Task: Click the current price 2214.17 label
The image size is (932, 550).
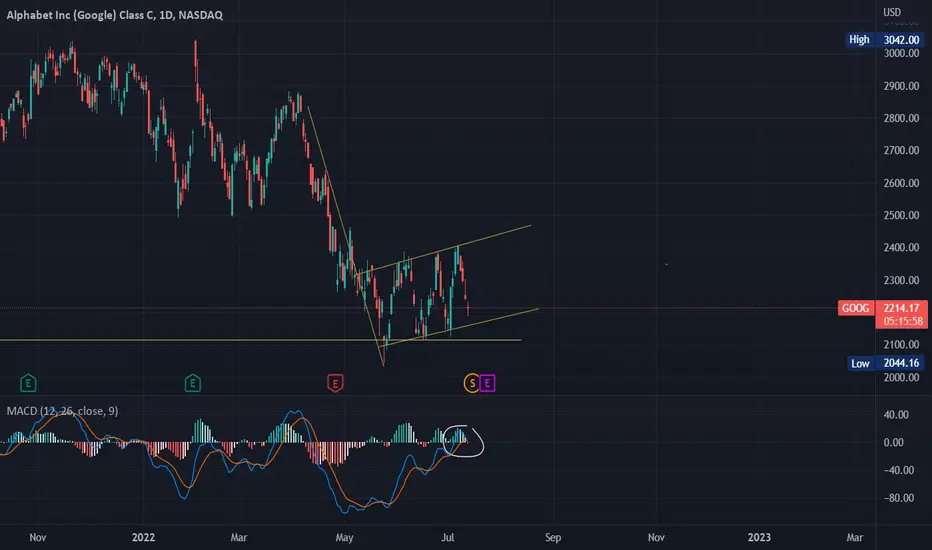Action: [901, 308]
